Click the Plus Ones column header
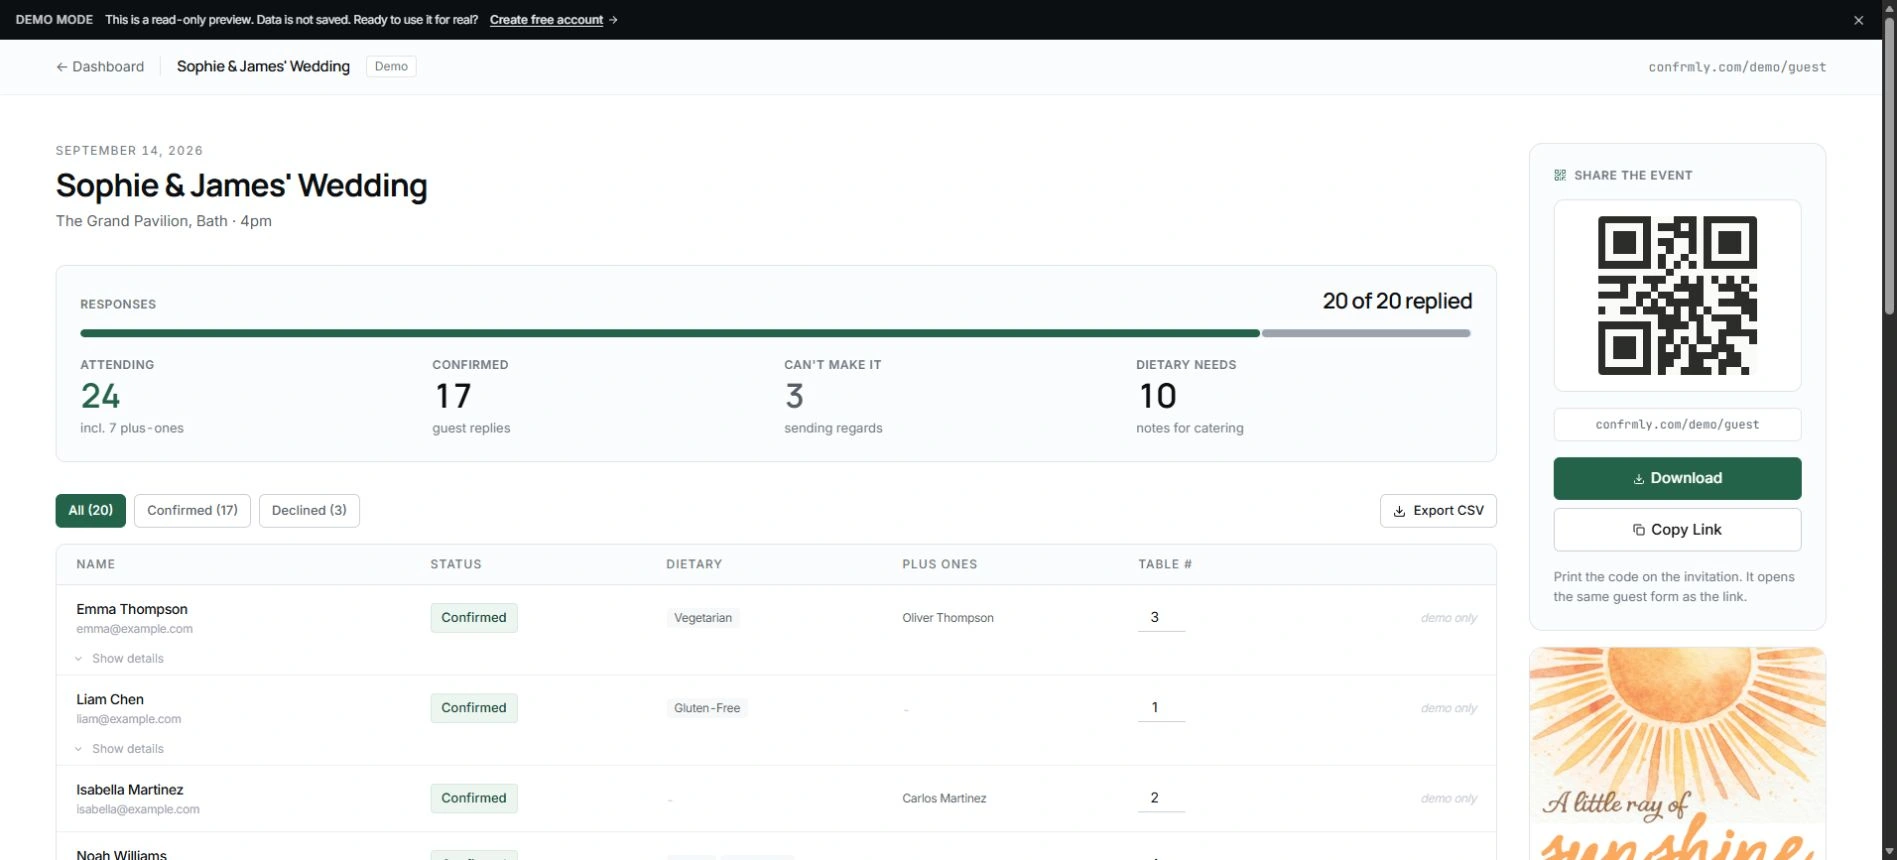This screenshot has width=1897, height=860. tap(940, 565)
